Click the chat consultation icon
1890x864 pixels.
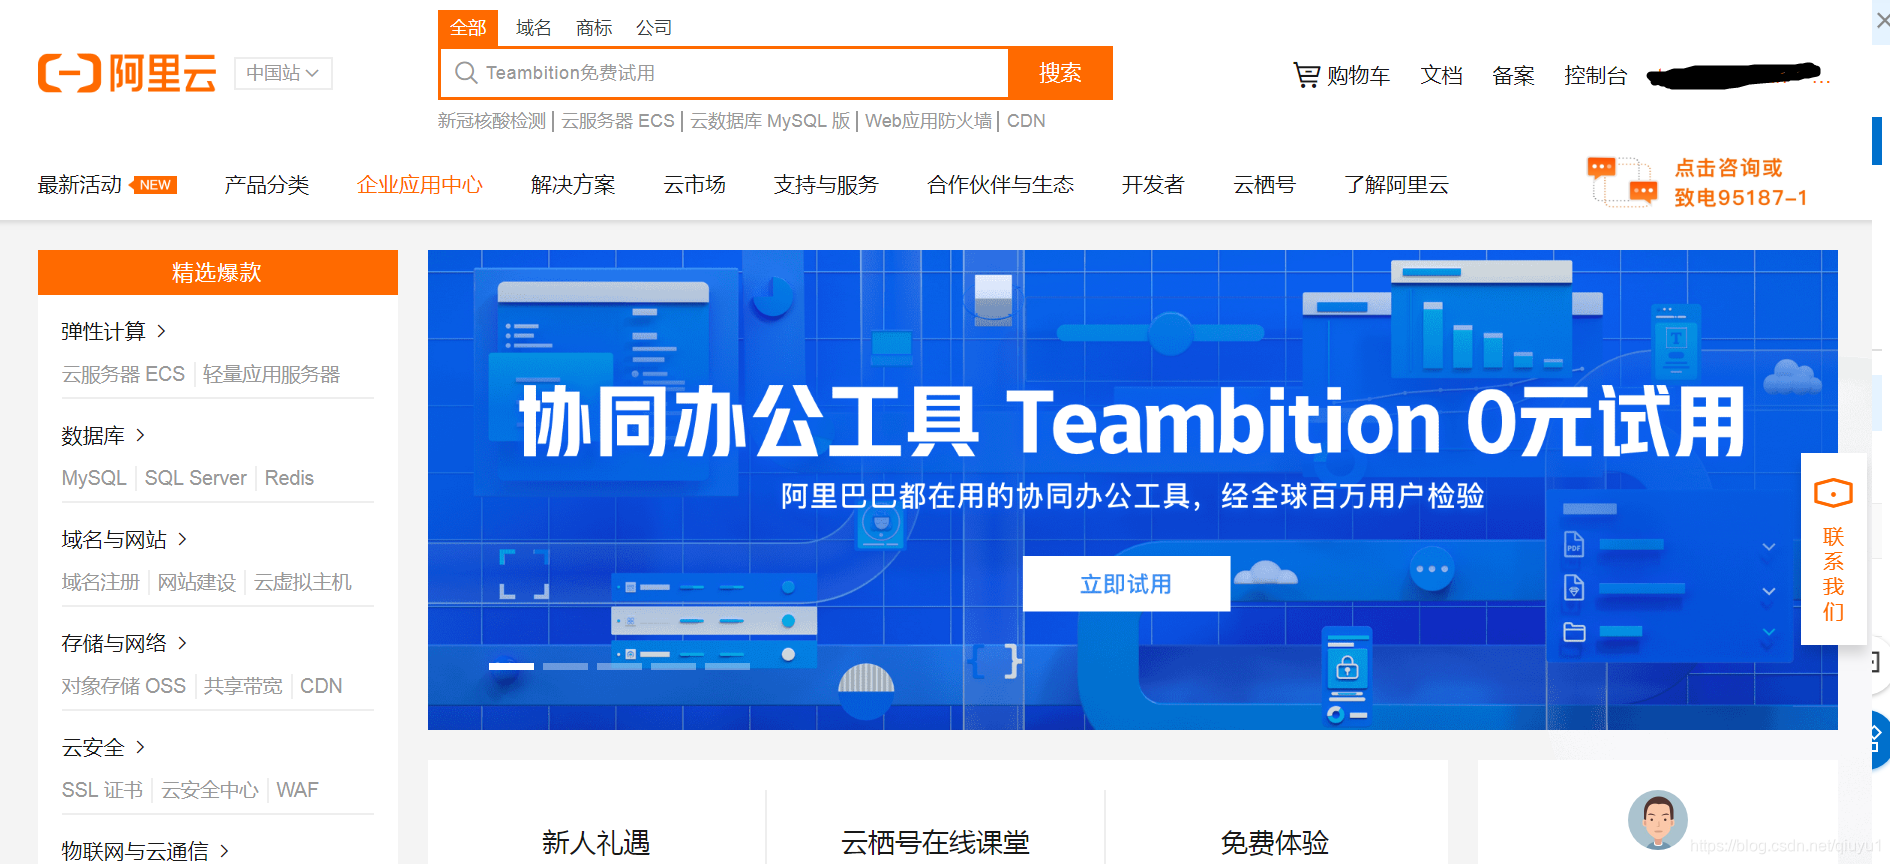tap(1622, 181)
